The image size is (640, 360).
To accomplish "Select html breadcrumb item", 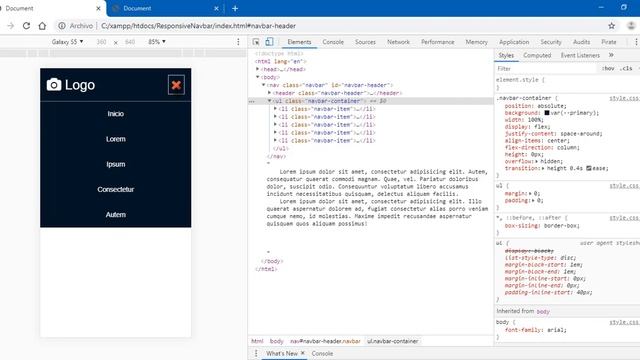I will 257,341.
